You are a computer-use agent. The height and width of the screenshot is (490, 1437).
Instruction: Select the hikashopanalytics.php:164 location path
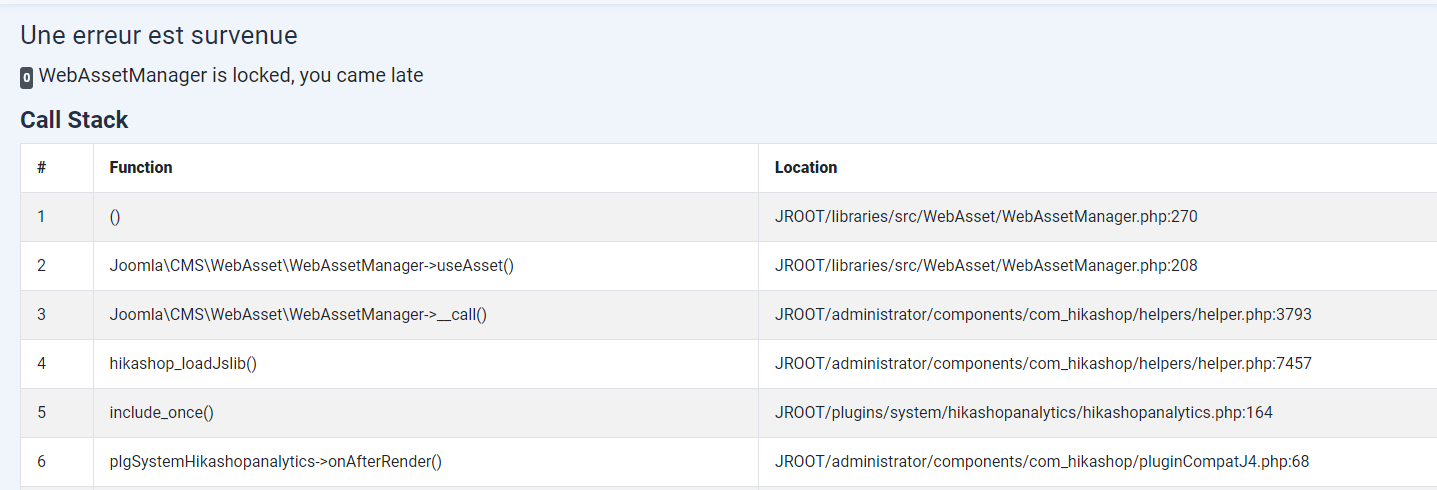(x=1024, y=413)
